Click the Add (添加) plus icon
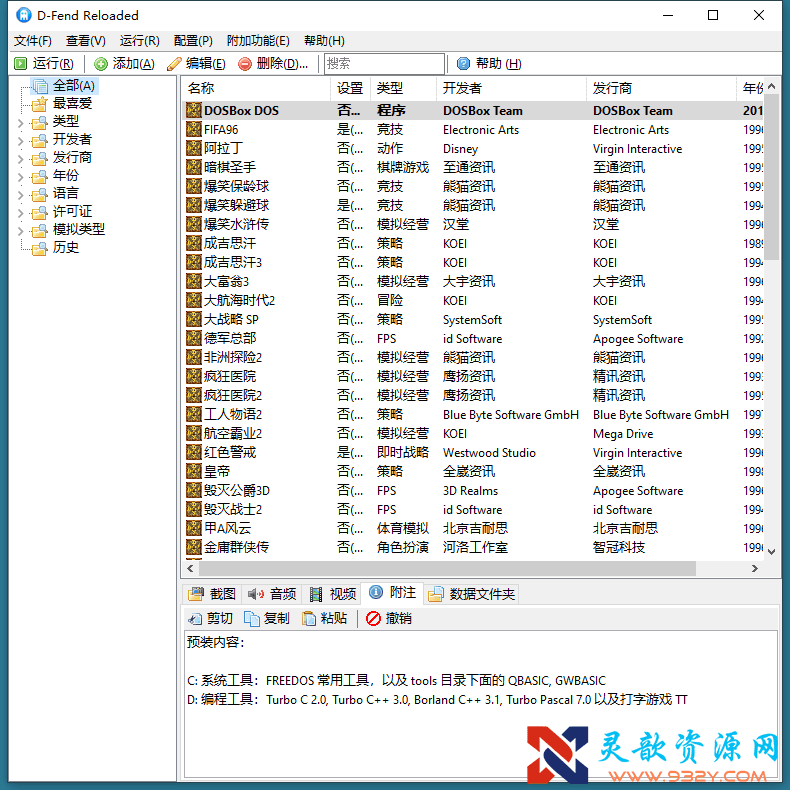Screen dimensions: 790x790 (101, 63)
